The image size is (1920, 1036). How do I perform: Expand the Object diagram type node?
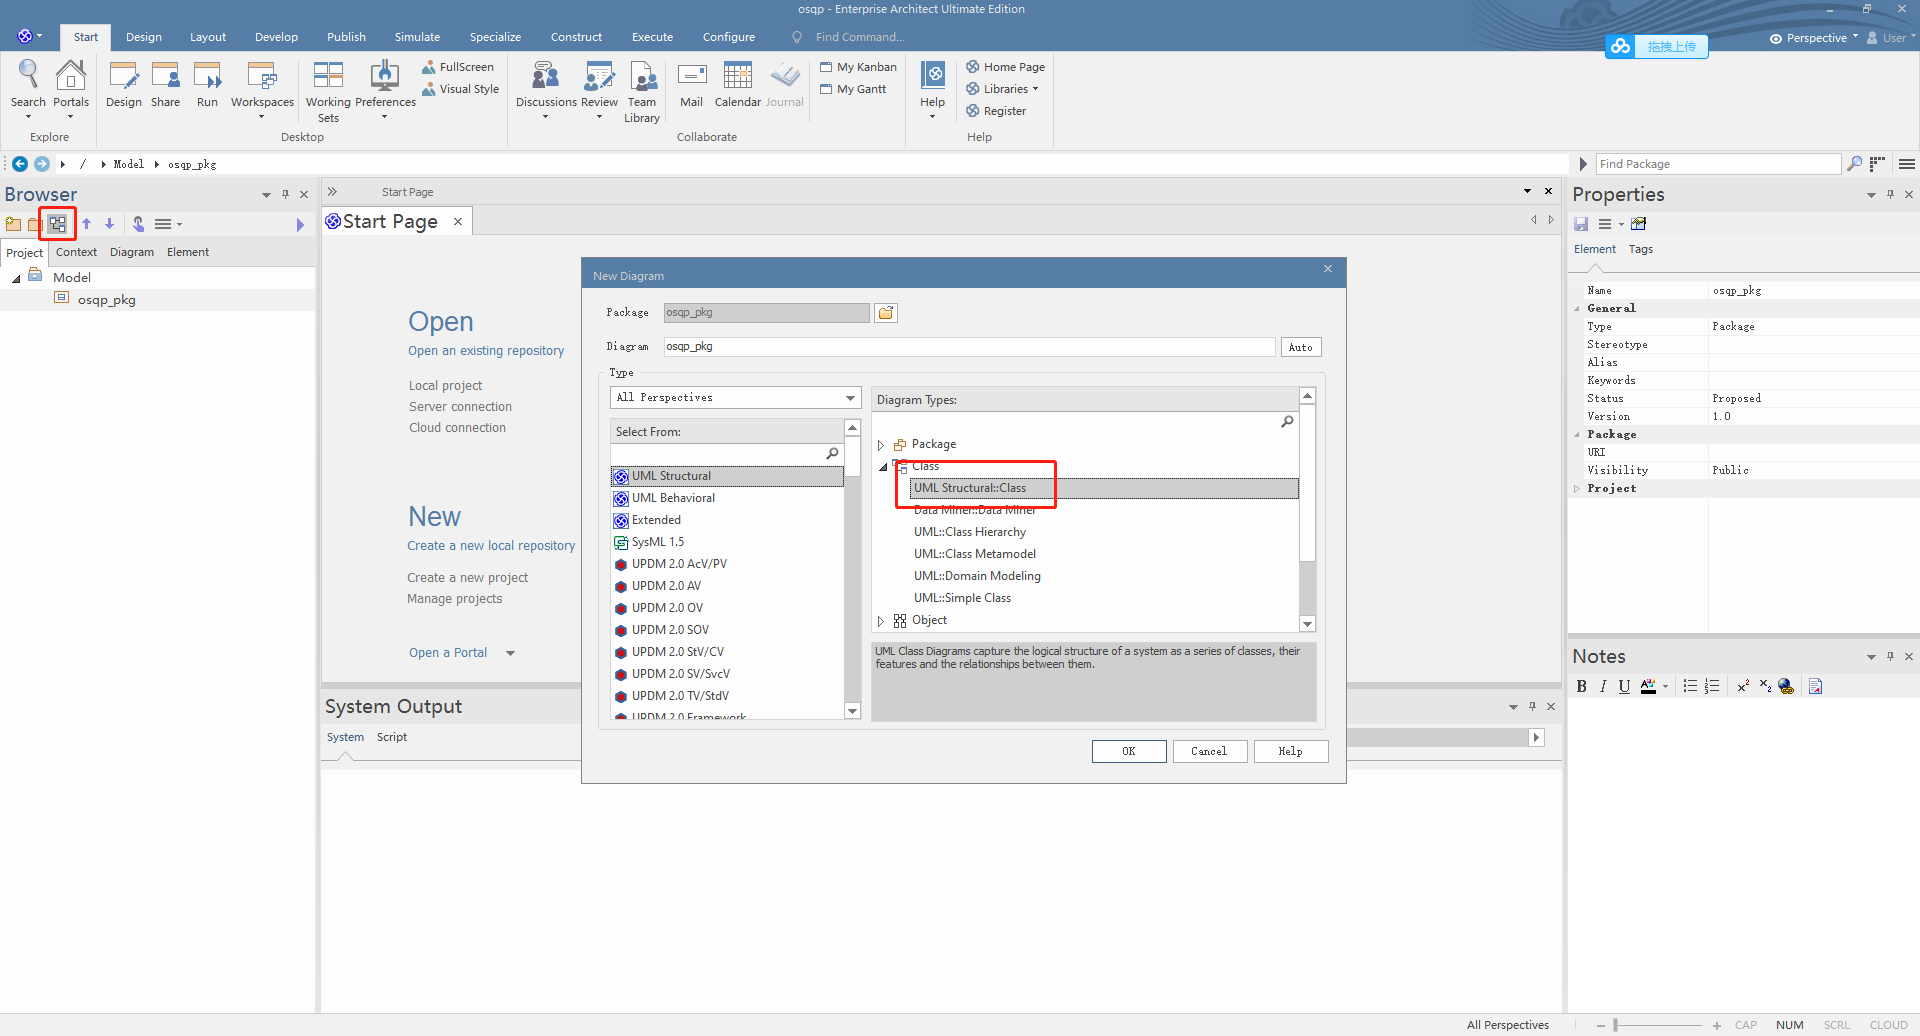(881, 621)
